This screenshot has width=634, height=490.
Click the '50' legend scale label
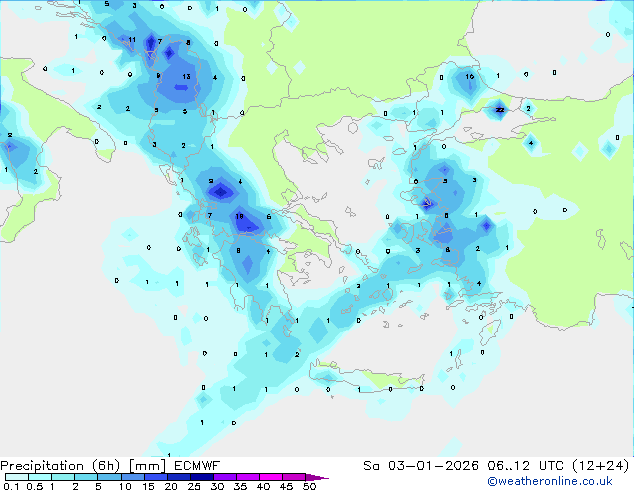309,486
